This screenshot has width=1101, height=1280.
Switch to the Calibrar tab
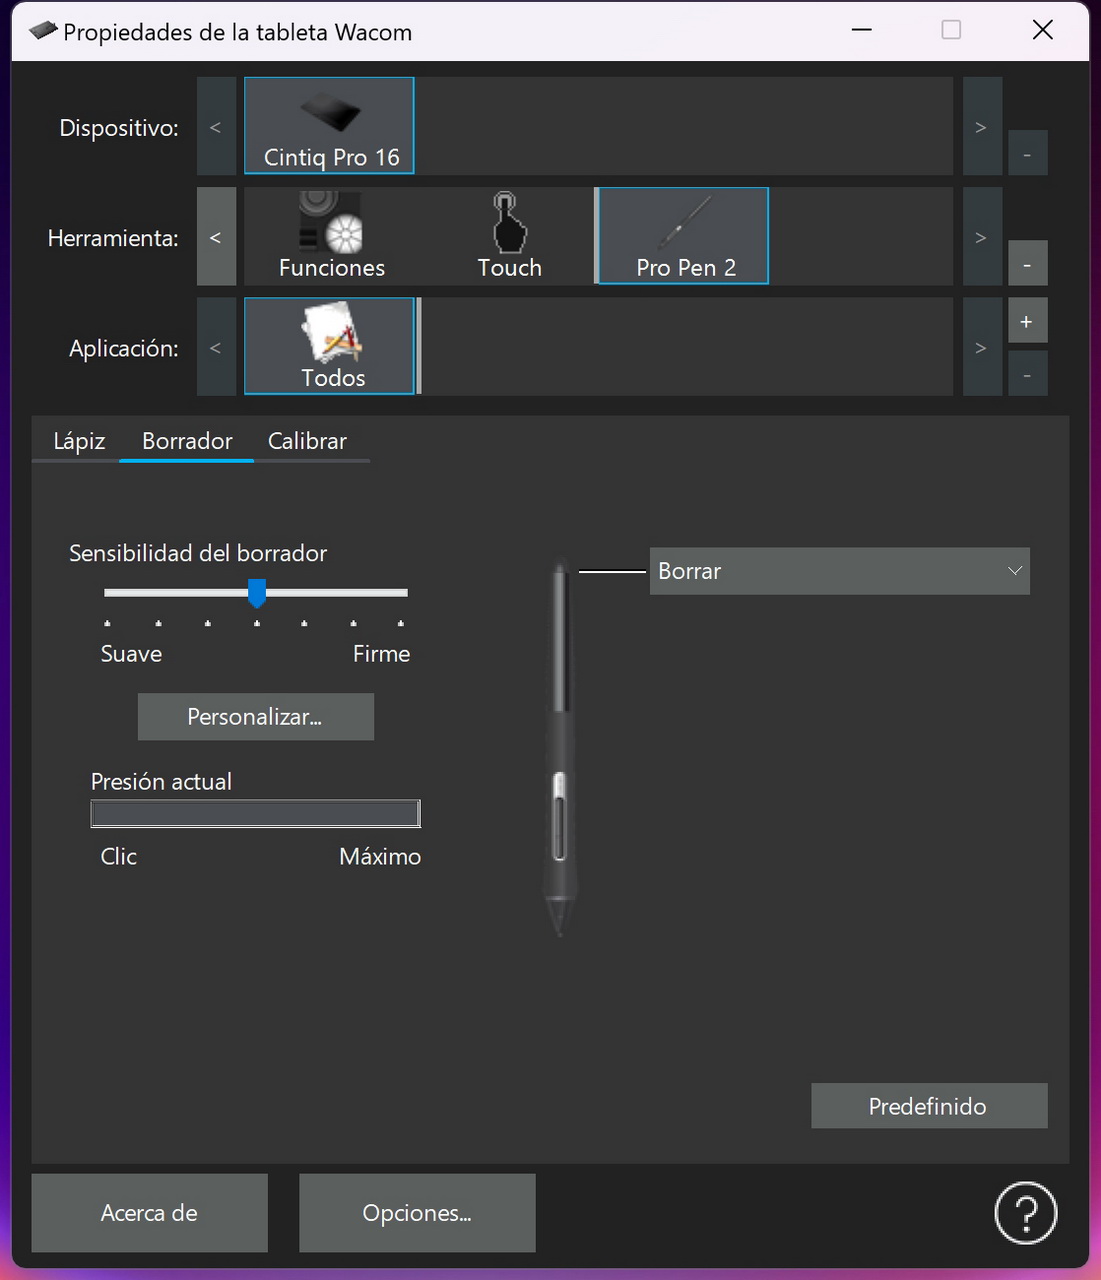[x=307, y=441]
